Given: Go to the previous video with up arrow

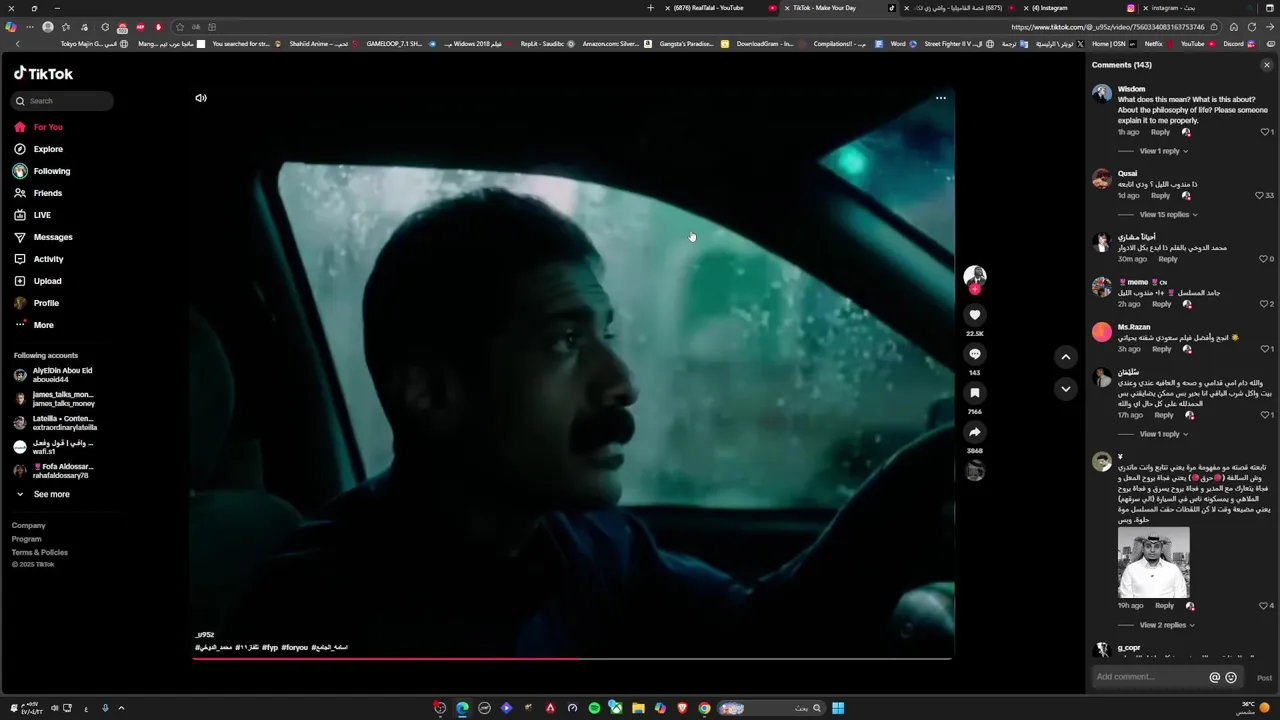Looking at the screenshot, I should [x=1066, y=357].
